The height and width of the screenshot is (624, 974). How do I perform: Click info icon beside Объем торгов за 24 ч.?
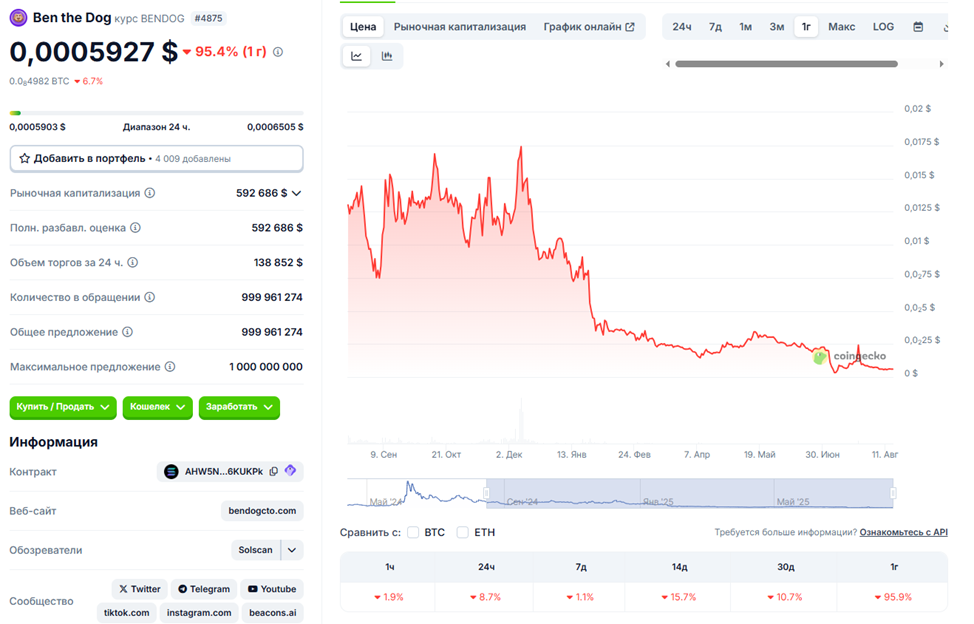(x=132, y=263)
